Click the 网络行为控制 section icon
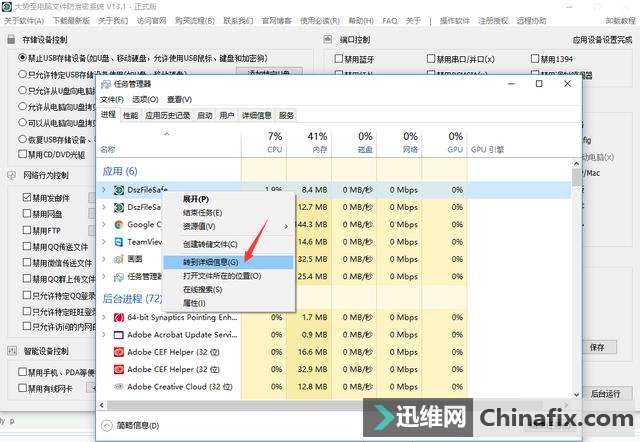This screenshot has width=640, height=442. coord(11,175)
